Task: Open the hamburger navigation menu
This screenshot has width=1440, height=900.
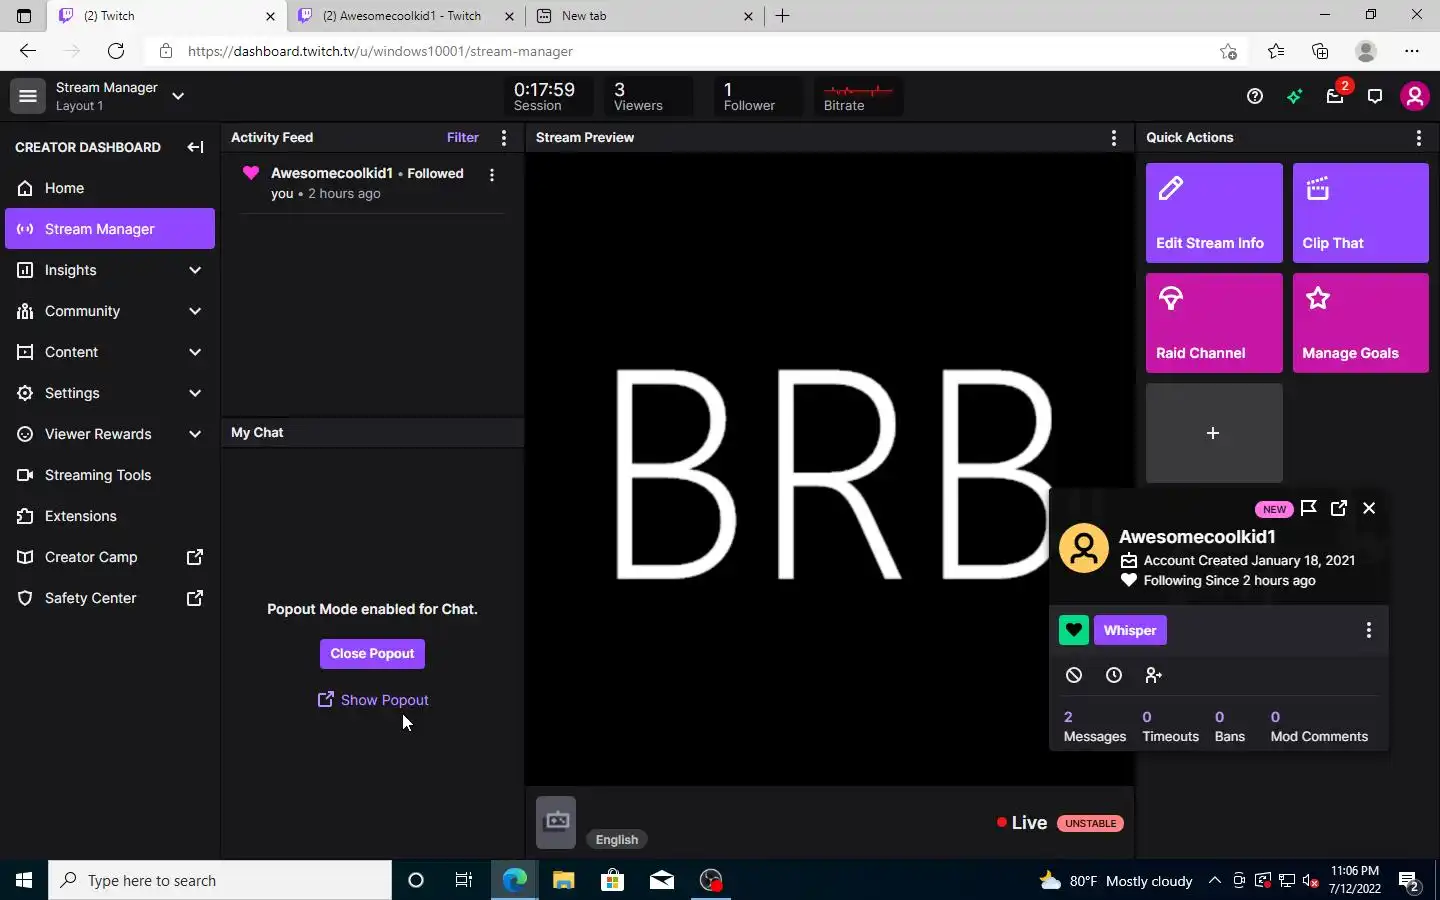Action: click(28, 96)
